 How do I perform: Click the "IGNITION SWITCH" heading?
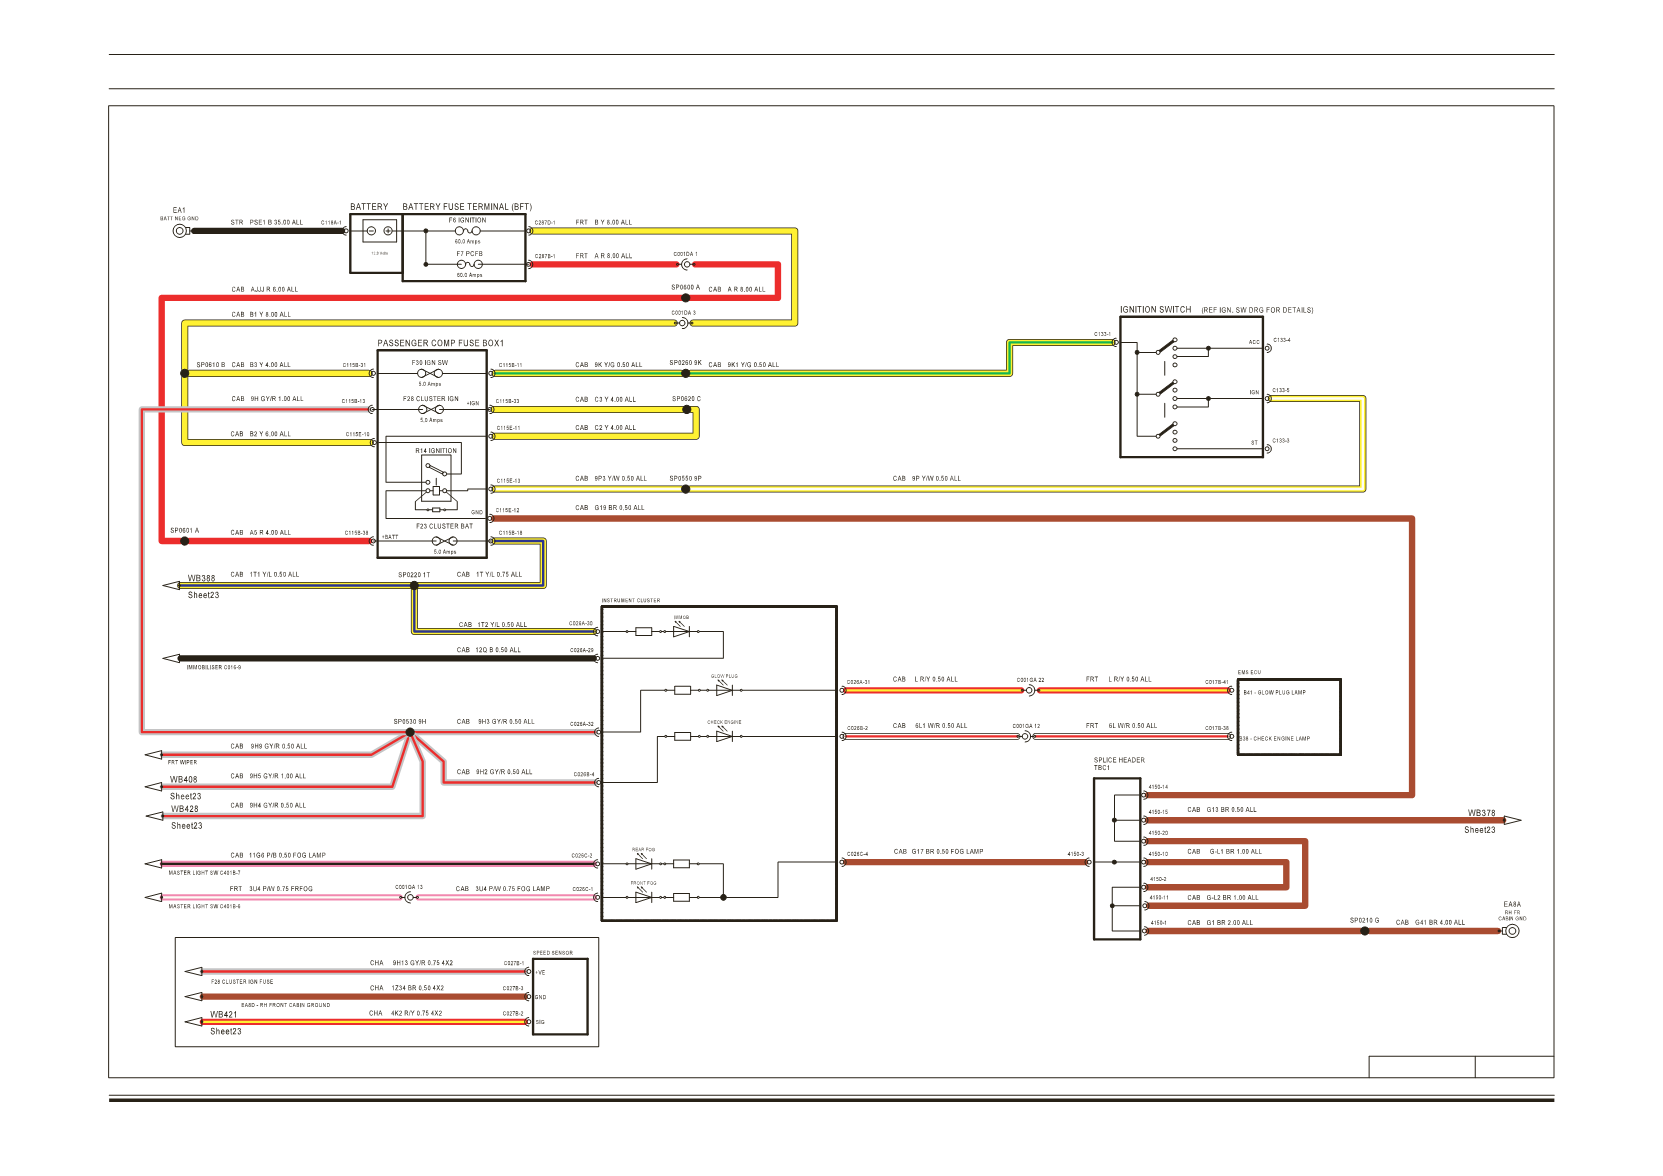tap(1156, 310)
